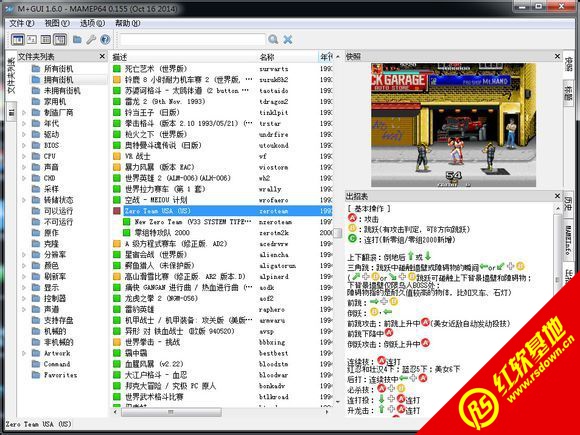Click the folder icon next to Favorites
580x435 pixels.
point(36,375)
